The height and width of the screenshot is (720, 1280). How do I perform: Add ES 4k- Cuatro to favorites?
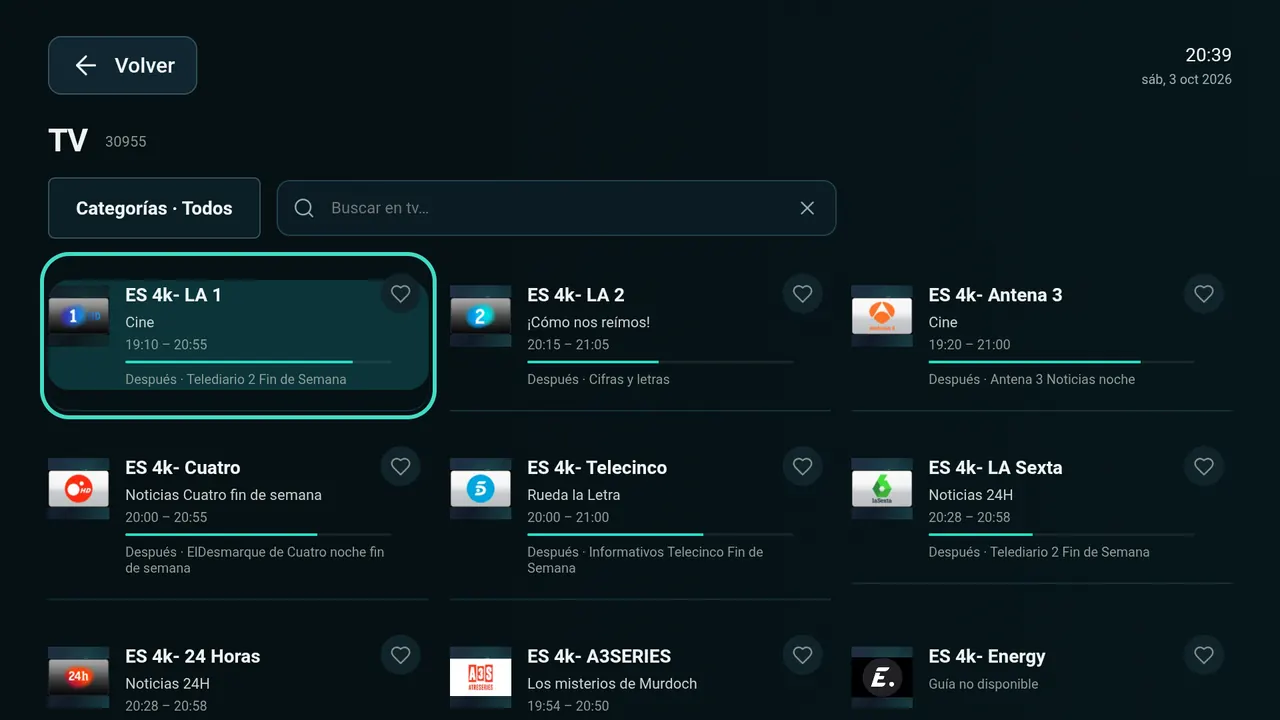[401, 467]
